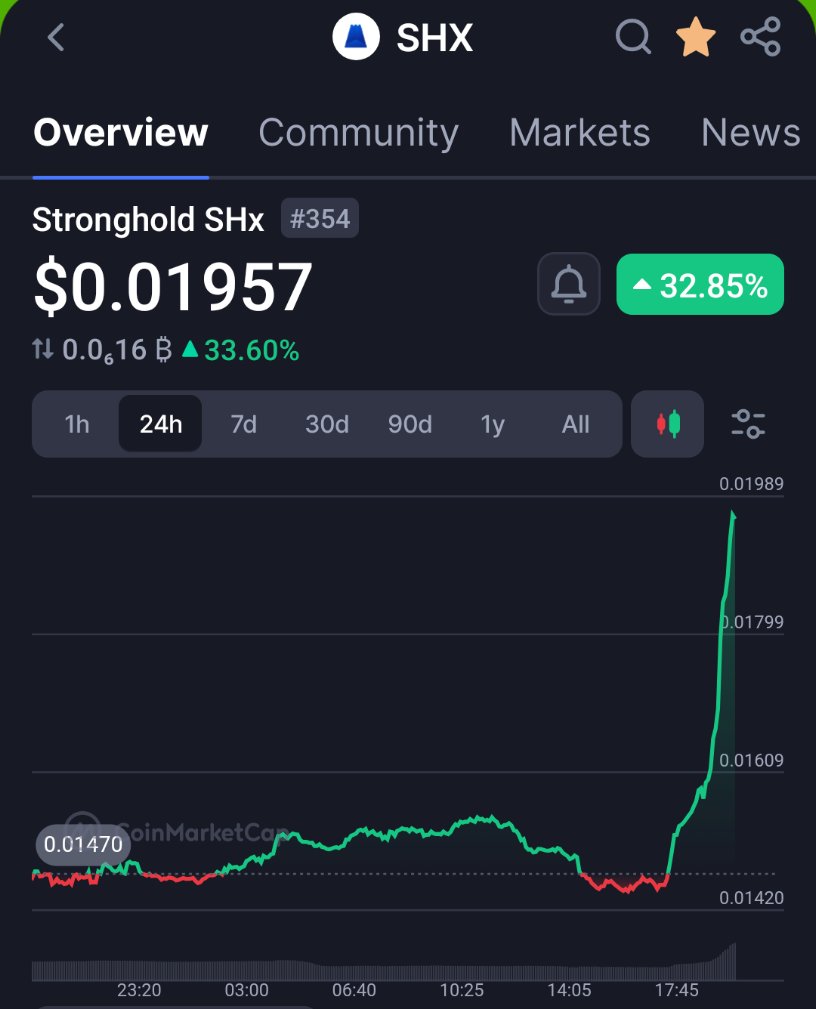
Task: Select the Overview tab
Action: point(120,133)
